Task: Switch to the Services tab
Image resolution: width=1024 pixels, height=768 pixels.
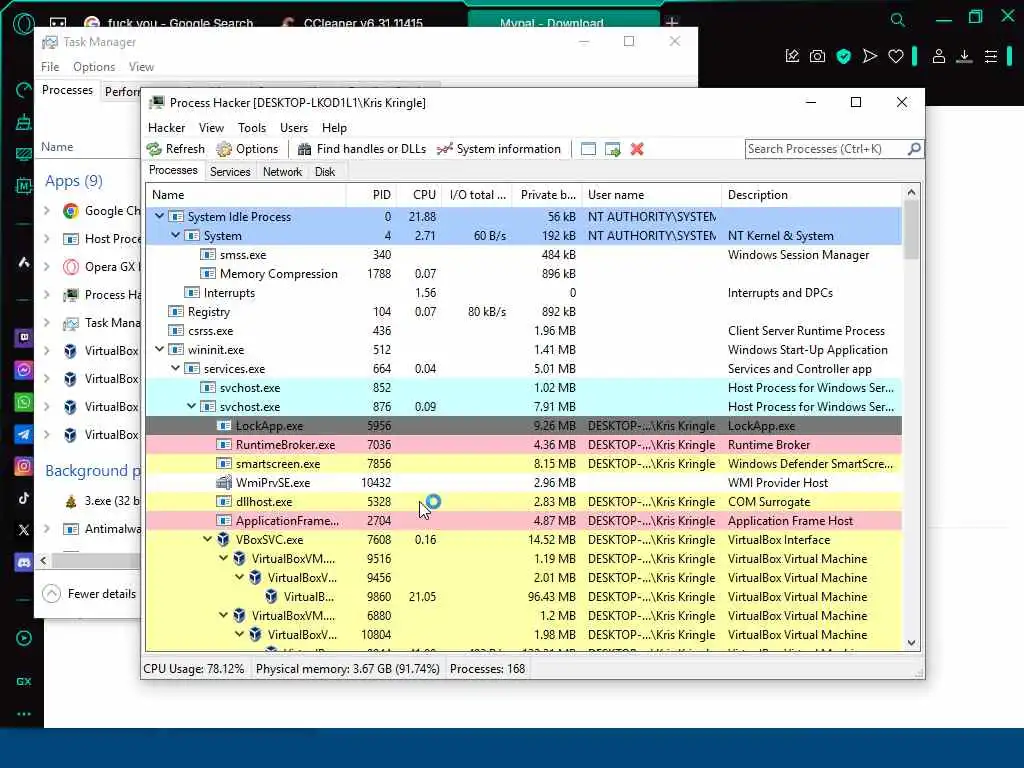Action: coord(230,172)
